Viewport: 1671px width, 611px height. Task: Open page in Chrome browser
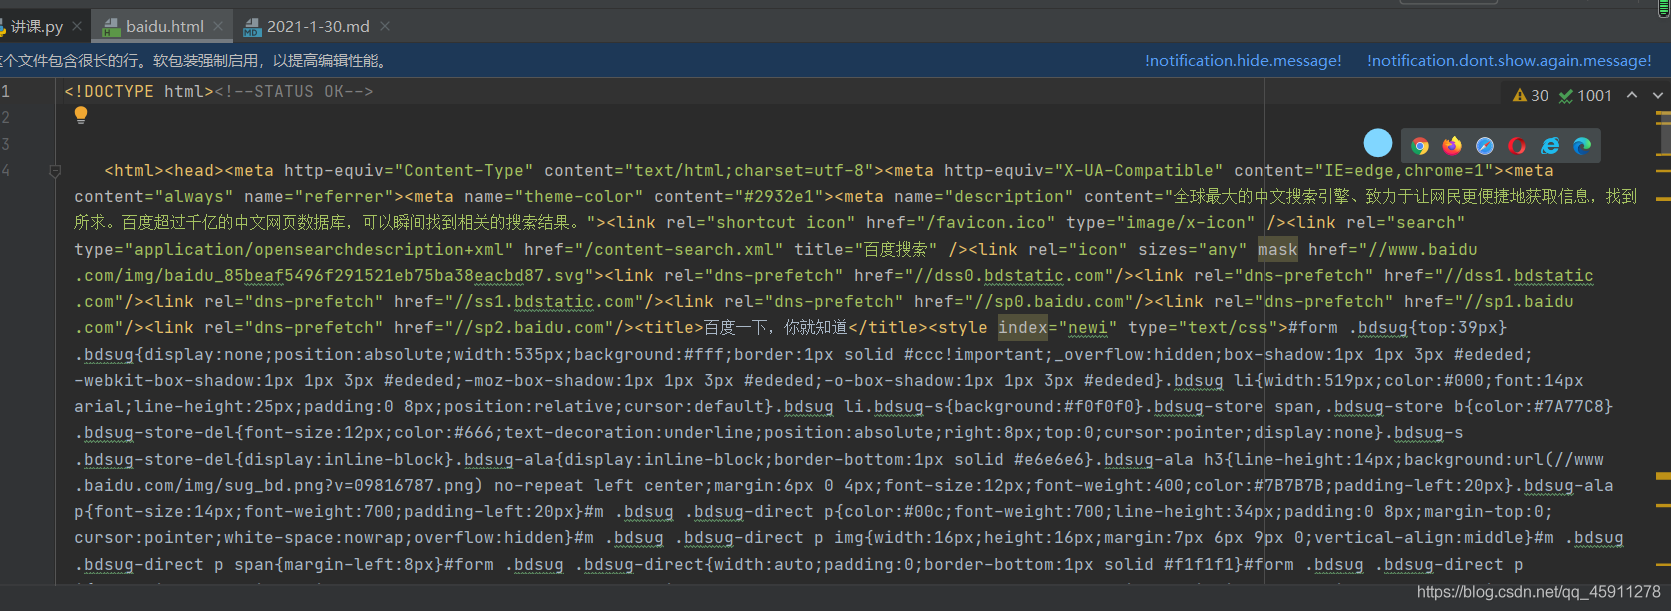(1420, 146)
